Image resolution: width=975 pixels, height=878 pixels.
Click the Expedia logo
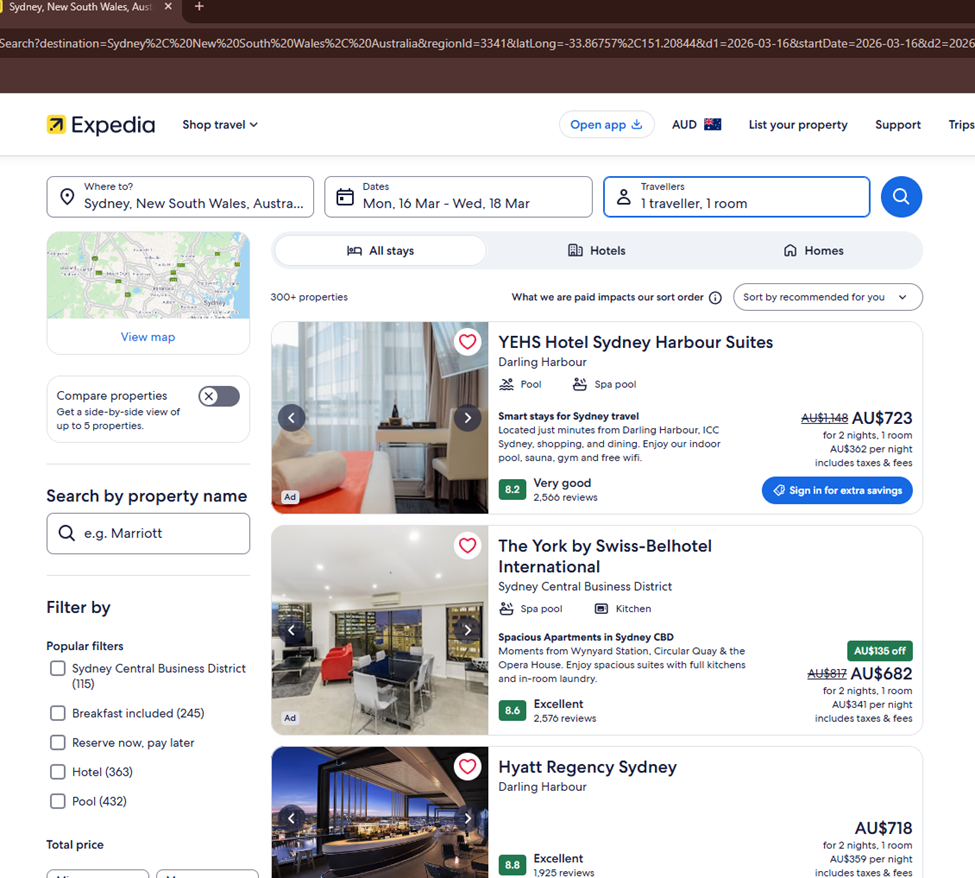[x=101, y=125]
